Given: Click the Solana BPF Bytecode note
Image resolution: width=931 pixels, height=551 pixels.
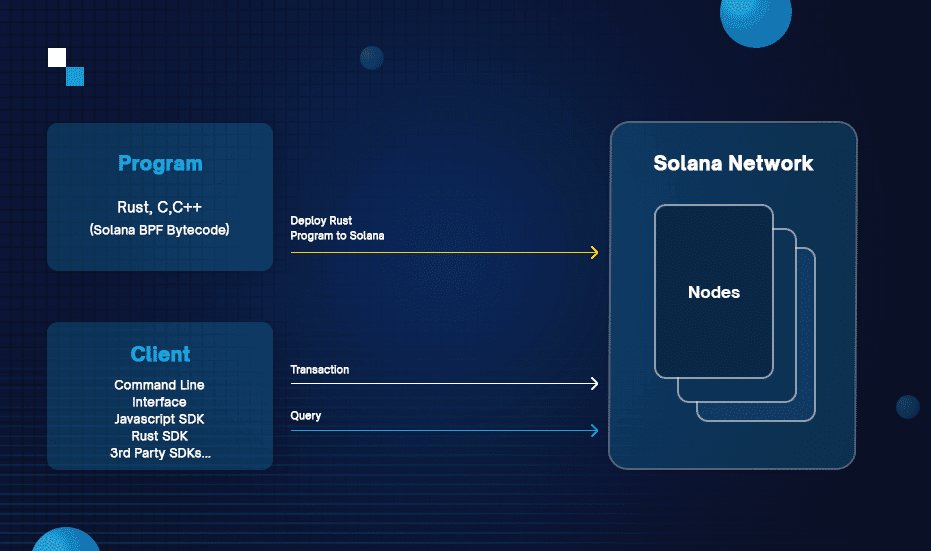Looking at the screenshot, I should 160,231.
